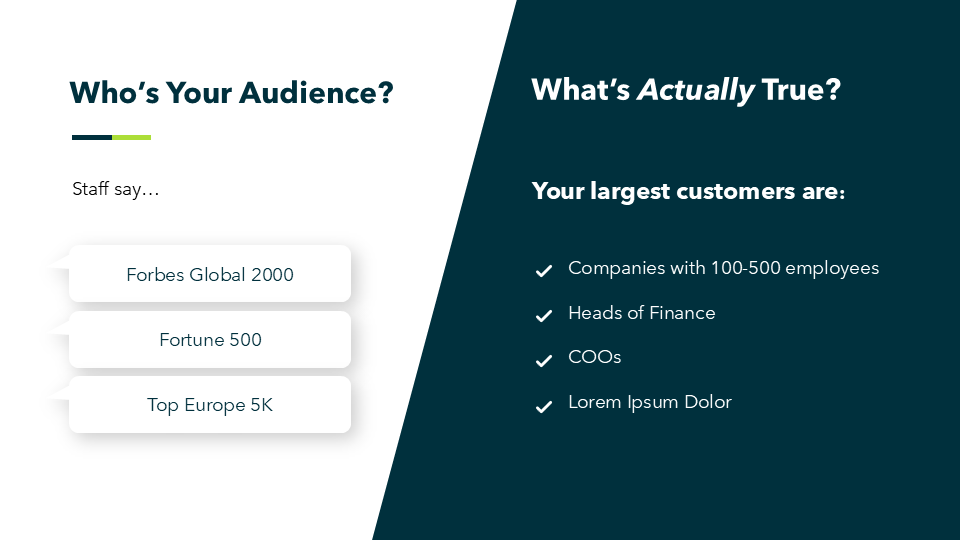Click the "Staff say…" text
The width and height of the screenshot is (960, 540).
(116, 189)
